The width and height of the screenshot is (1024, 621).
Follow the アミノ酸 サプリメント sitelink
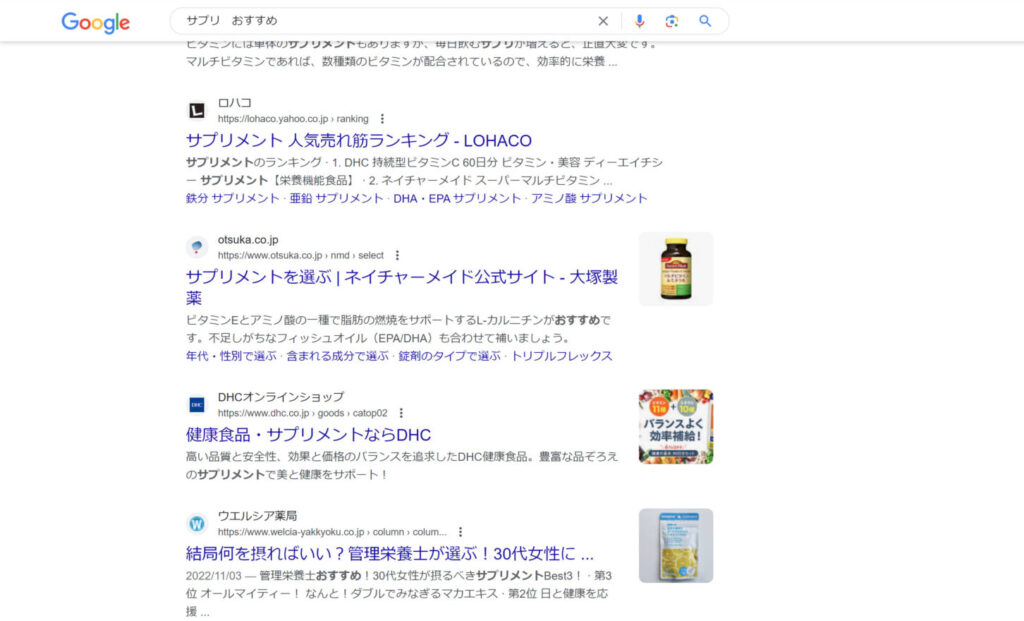[x=589, y=199]
